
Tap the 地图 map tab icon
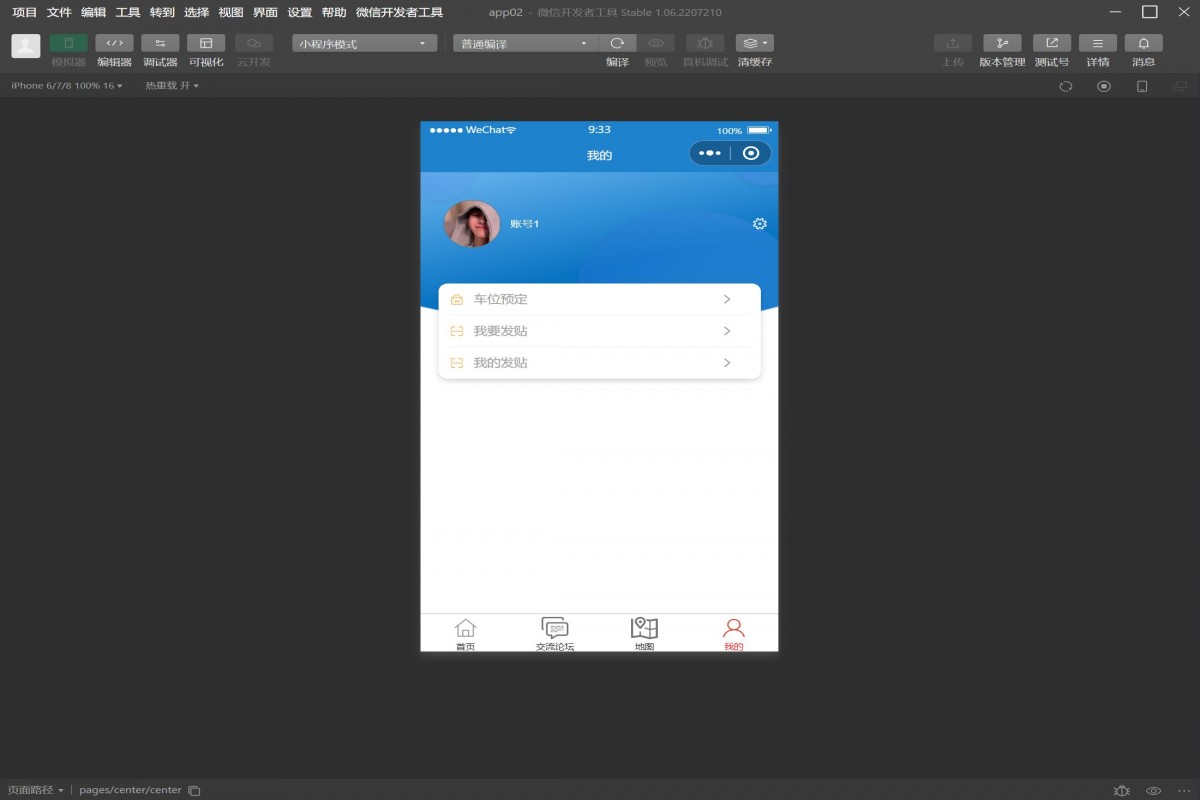[x=644, y=629]
